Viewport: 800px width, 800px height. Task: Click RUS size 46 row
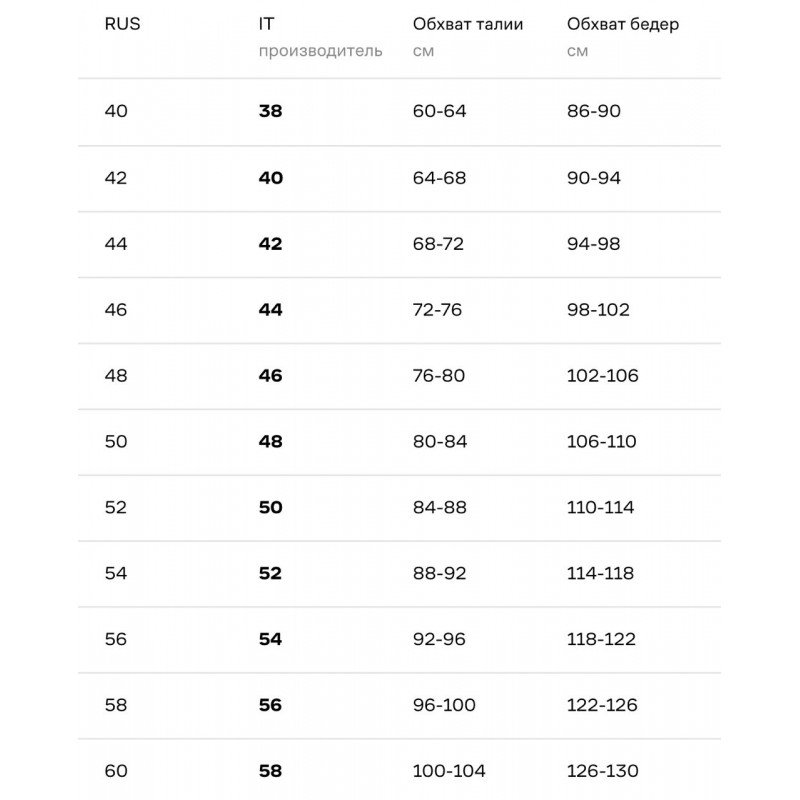pyautogui.click(x=116, y=309)
